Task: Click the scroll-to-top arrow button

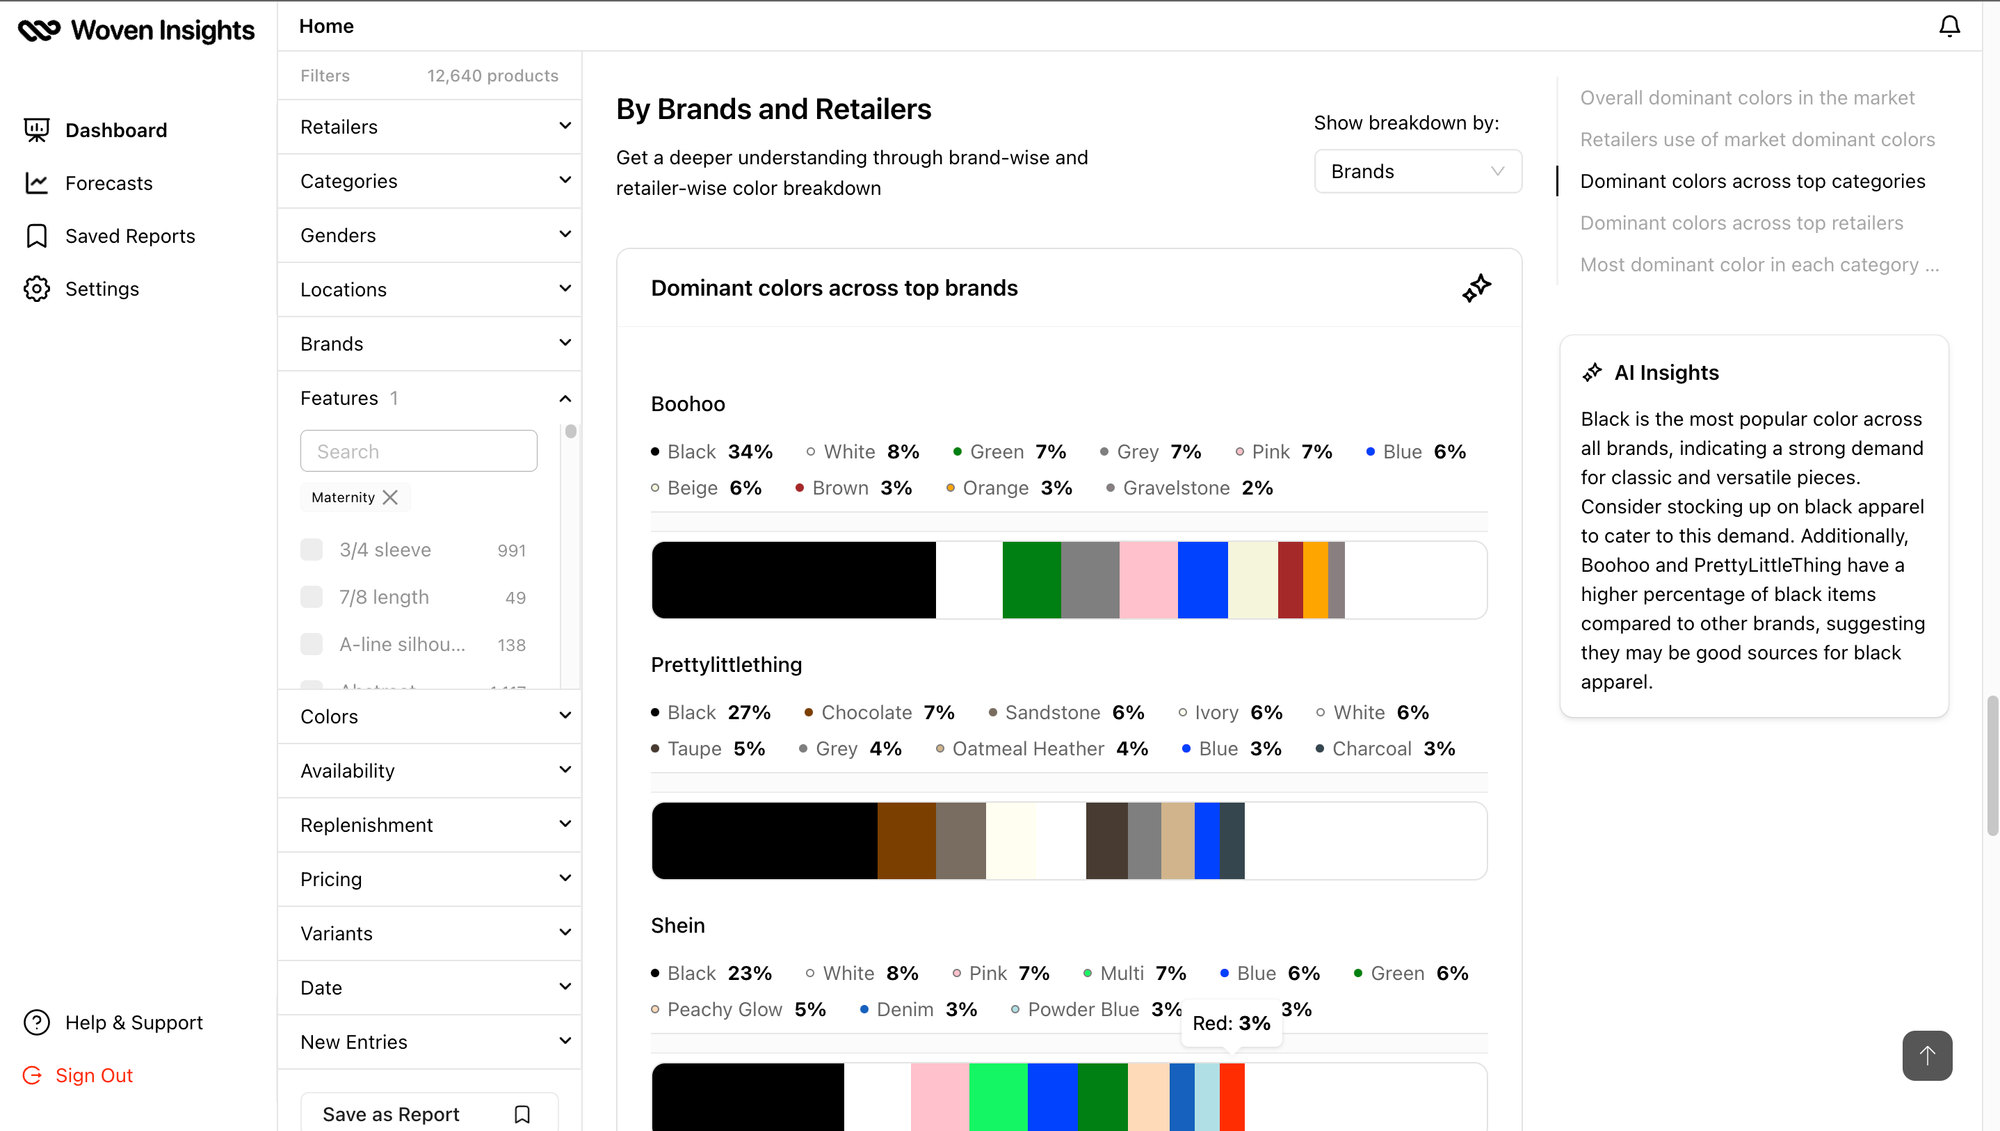Action: tap(1927, 1055)
